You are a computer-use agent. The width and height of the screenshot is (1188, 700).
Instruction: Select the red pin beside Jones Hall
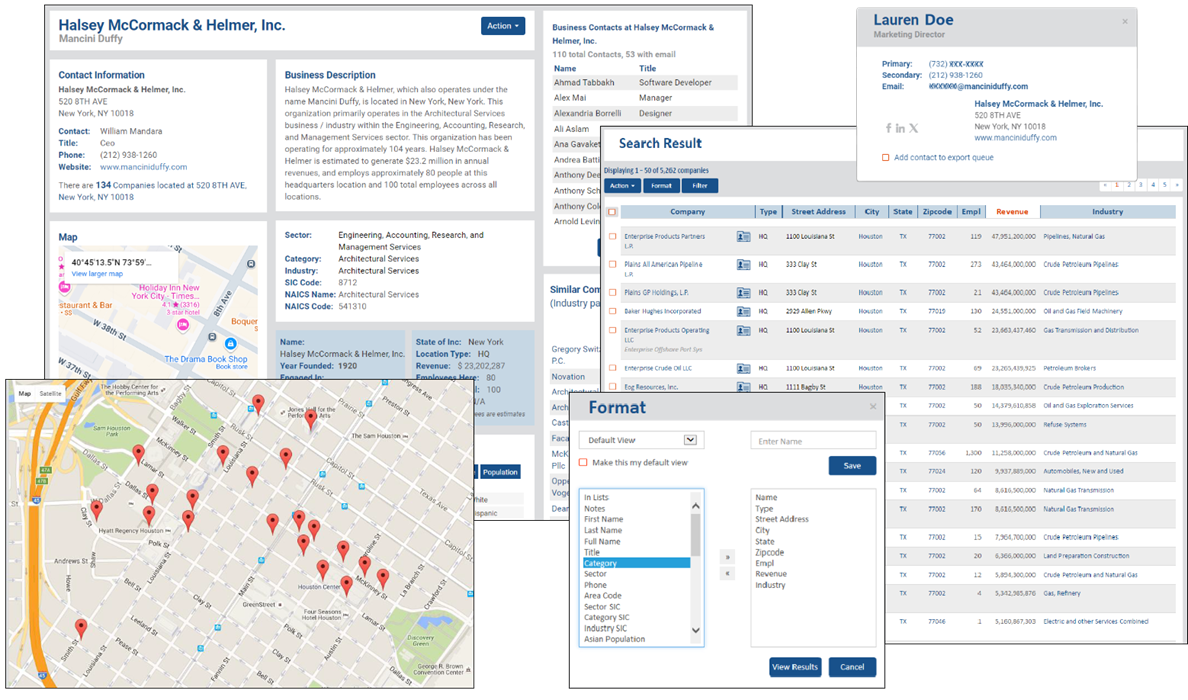coord(311,419)
